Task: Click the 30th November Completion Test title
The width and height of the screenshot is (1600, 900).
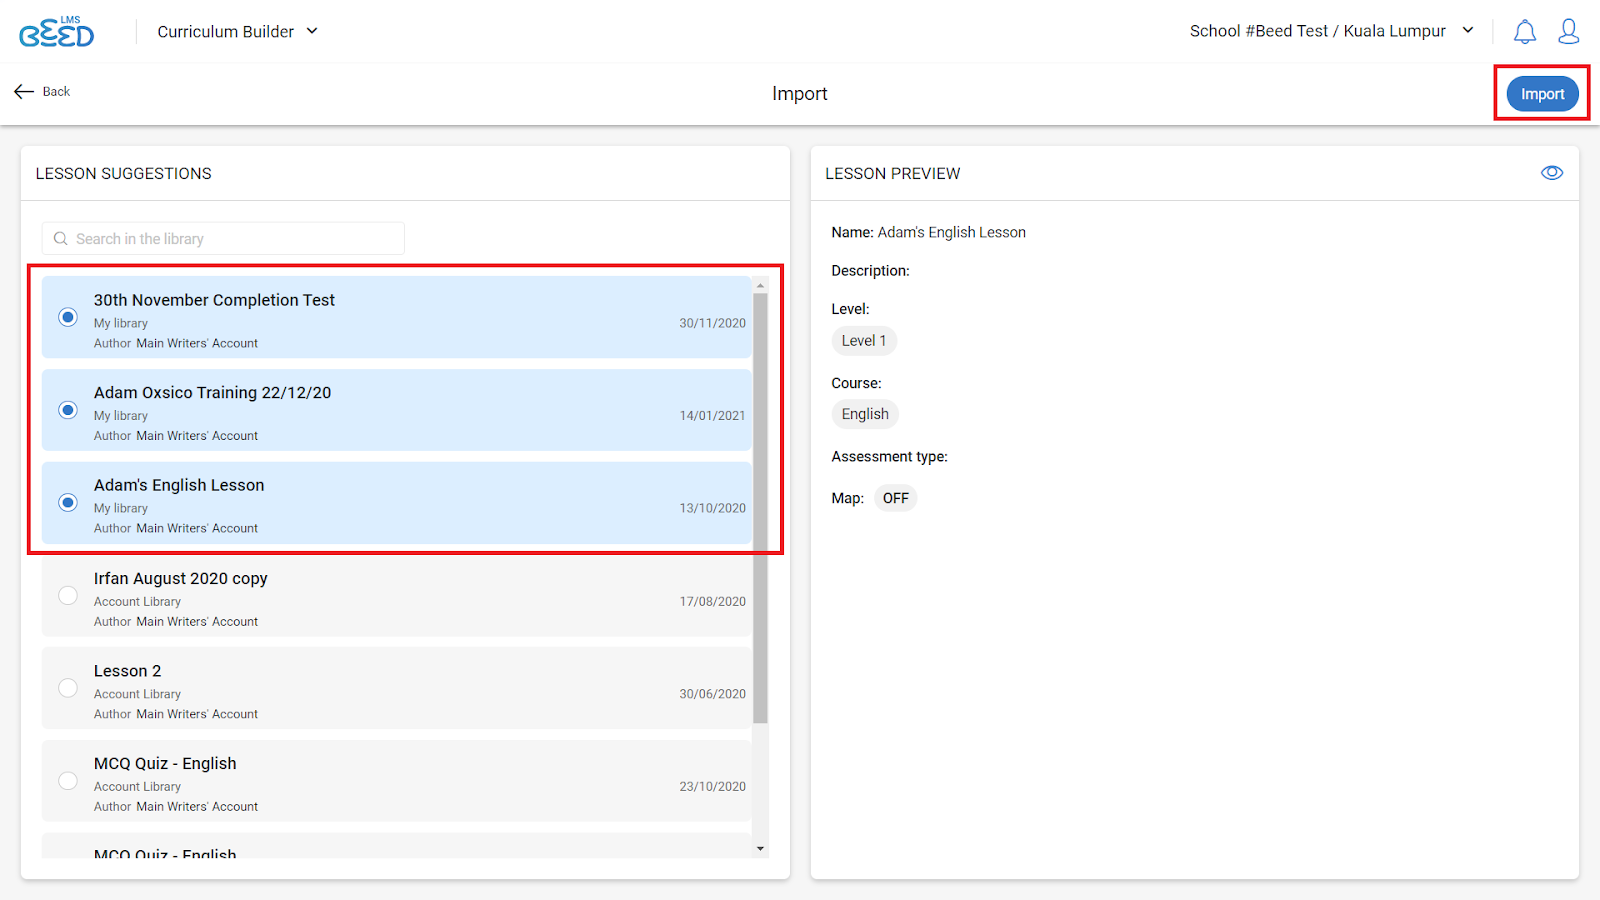Action: [214, 300]
